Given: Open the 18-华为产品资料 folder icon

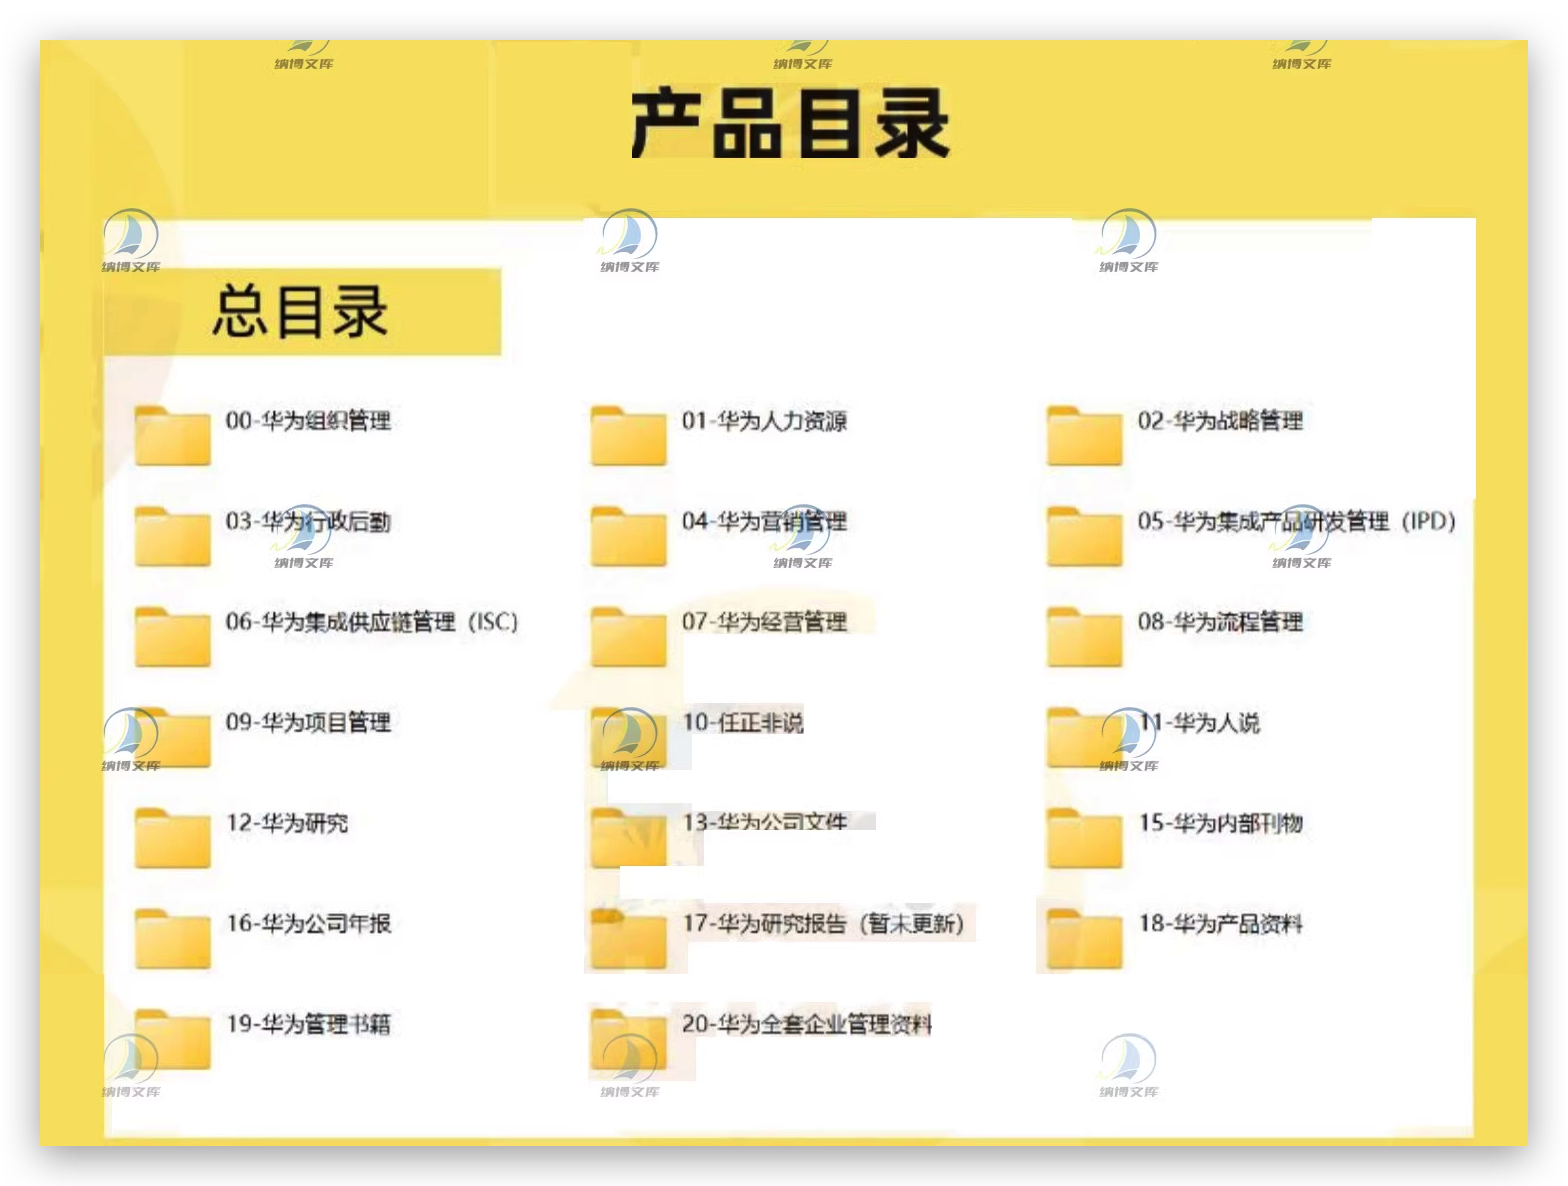Looking at the screenshot, I should pos(1084,939).
